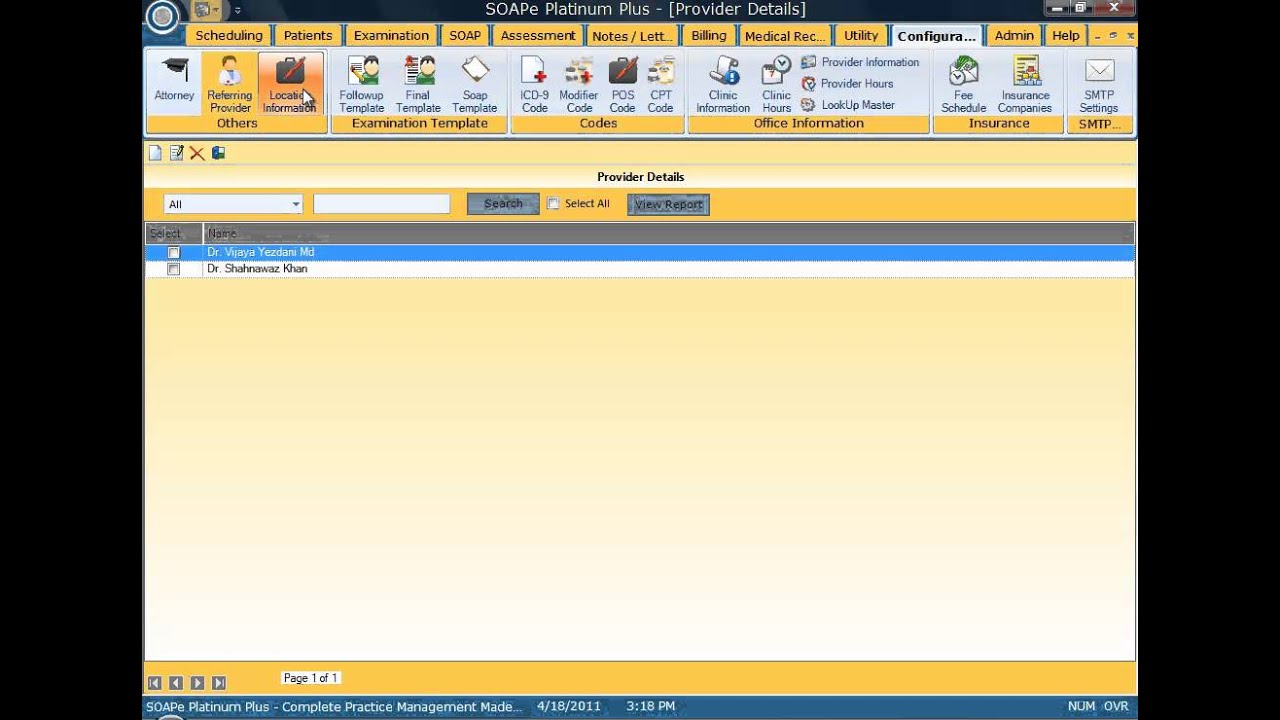Image resolution: width=1280 pixels, height=720 pixels.
Task: Go to the next page
Action: pyautogui.click(x=197, y=683)
